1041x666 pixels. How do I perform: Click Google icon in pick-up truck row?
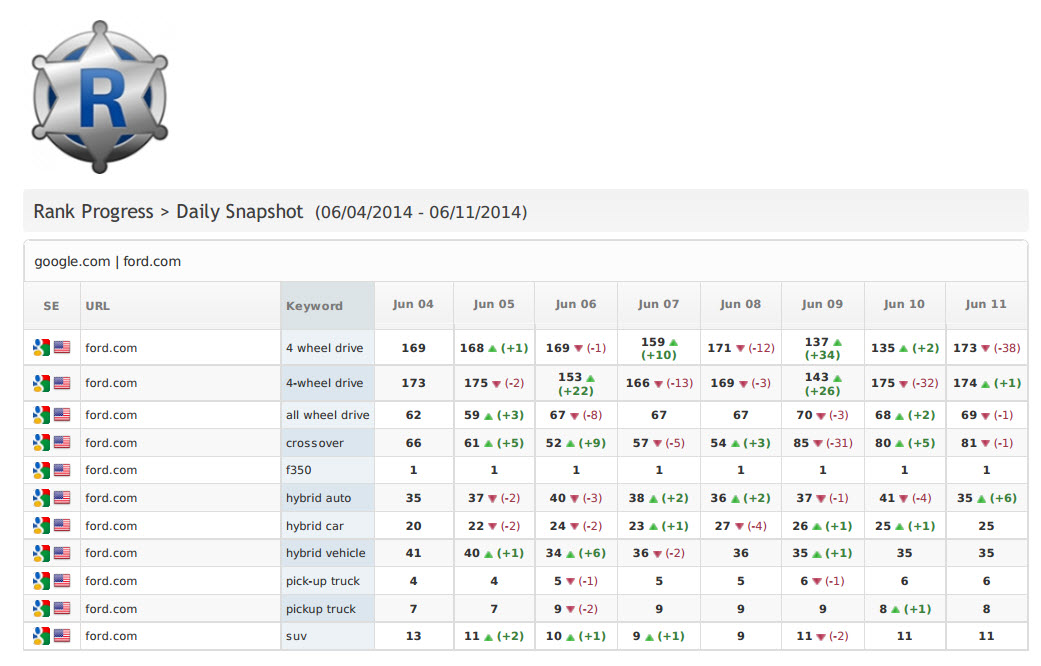[41, 580]
